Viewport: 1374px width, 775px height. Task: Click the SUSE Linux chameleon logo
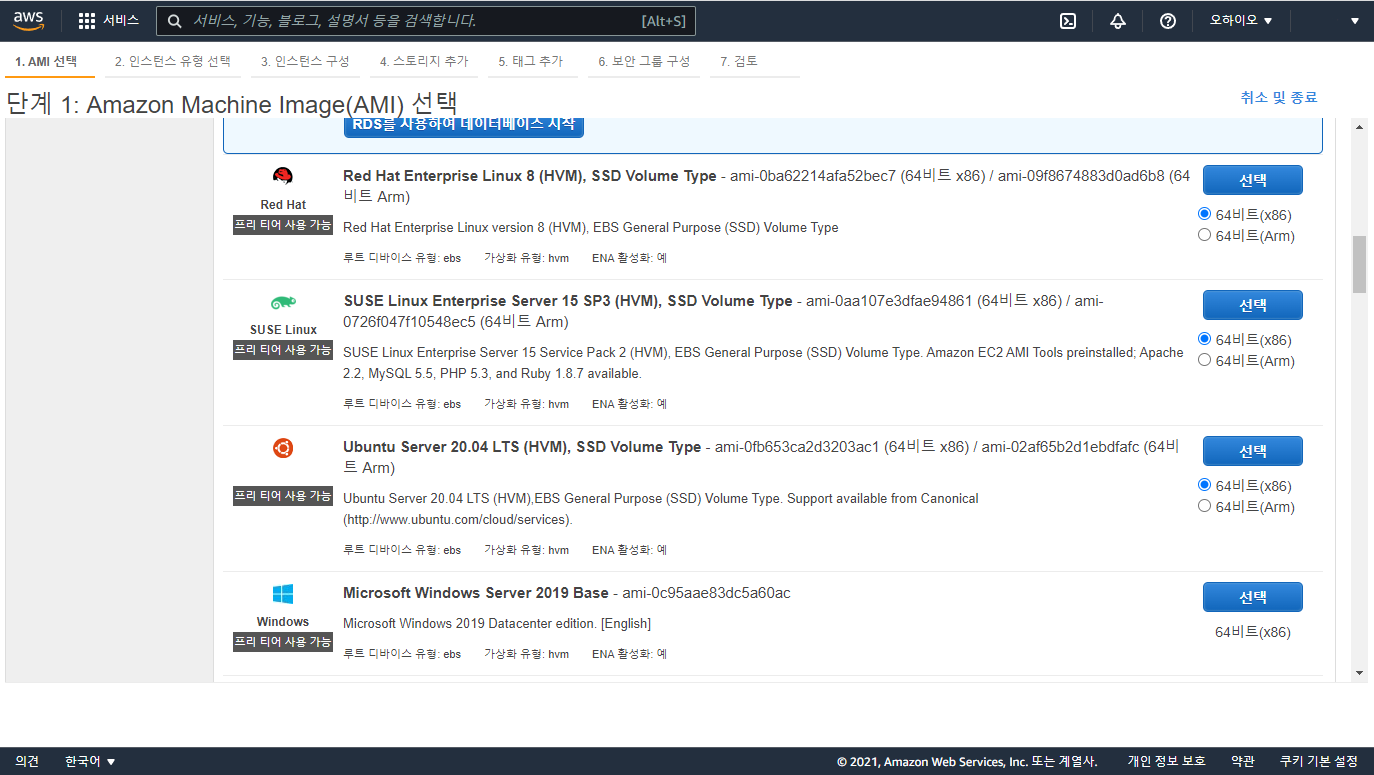283,303
